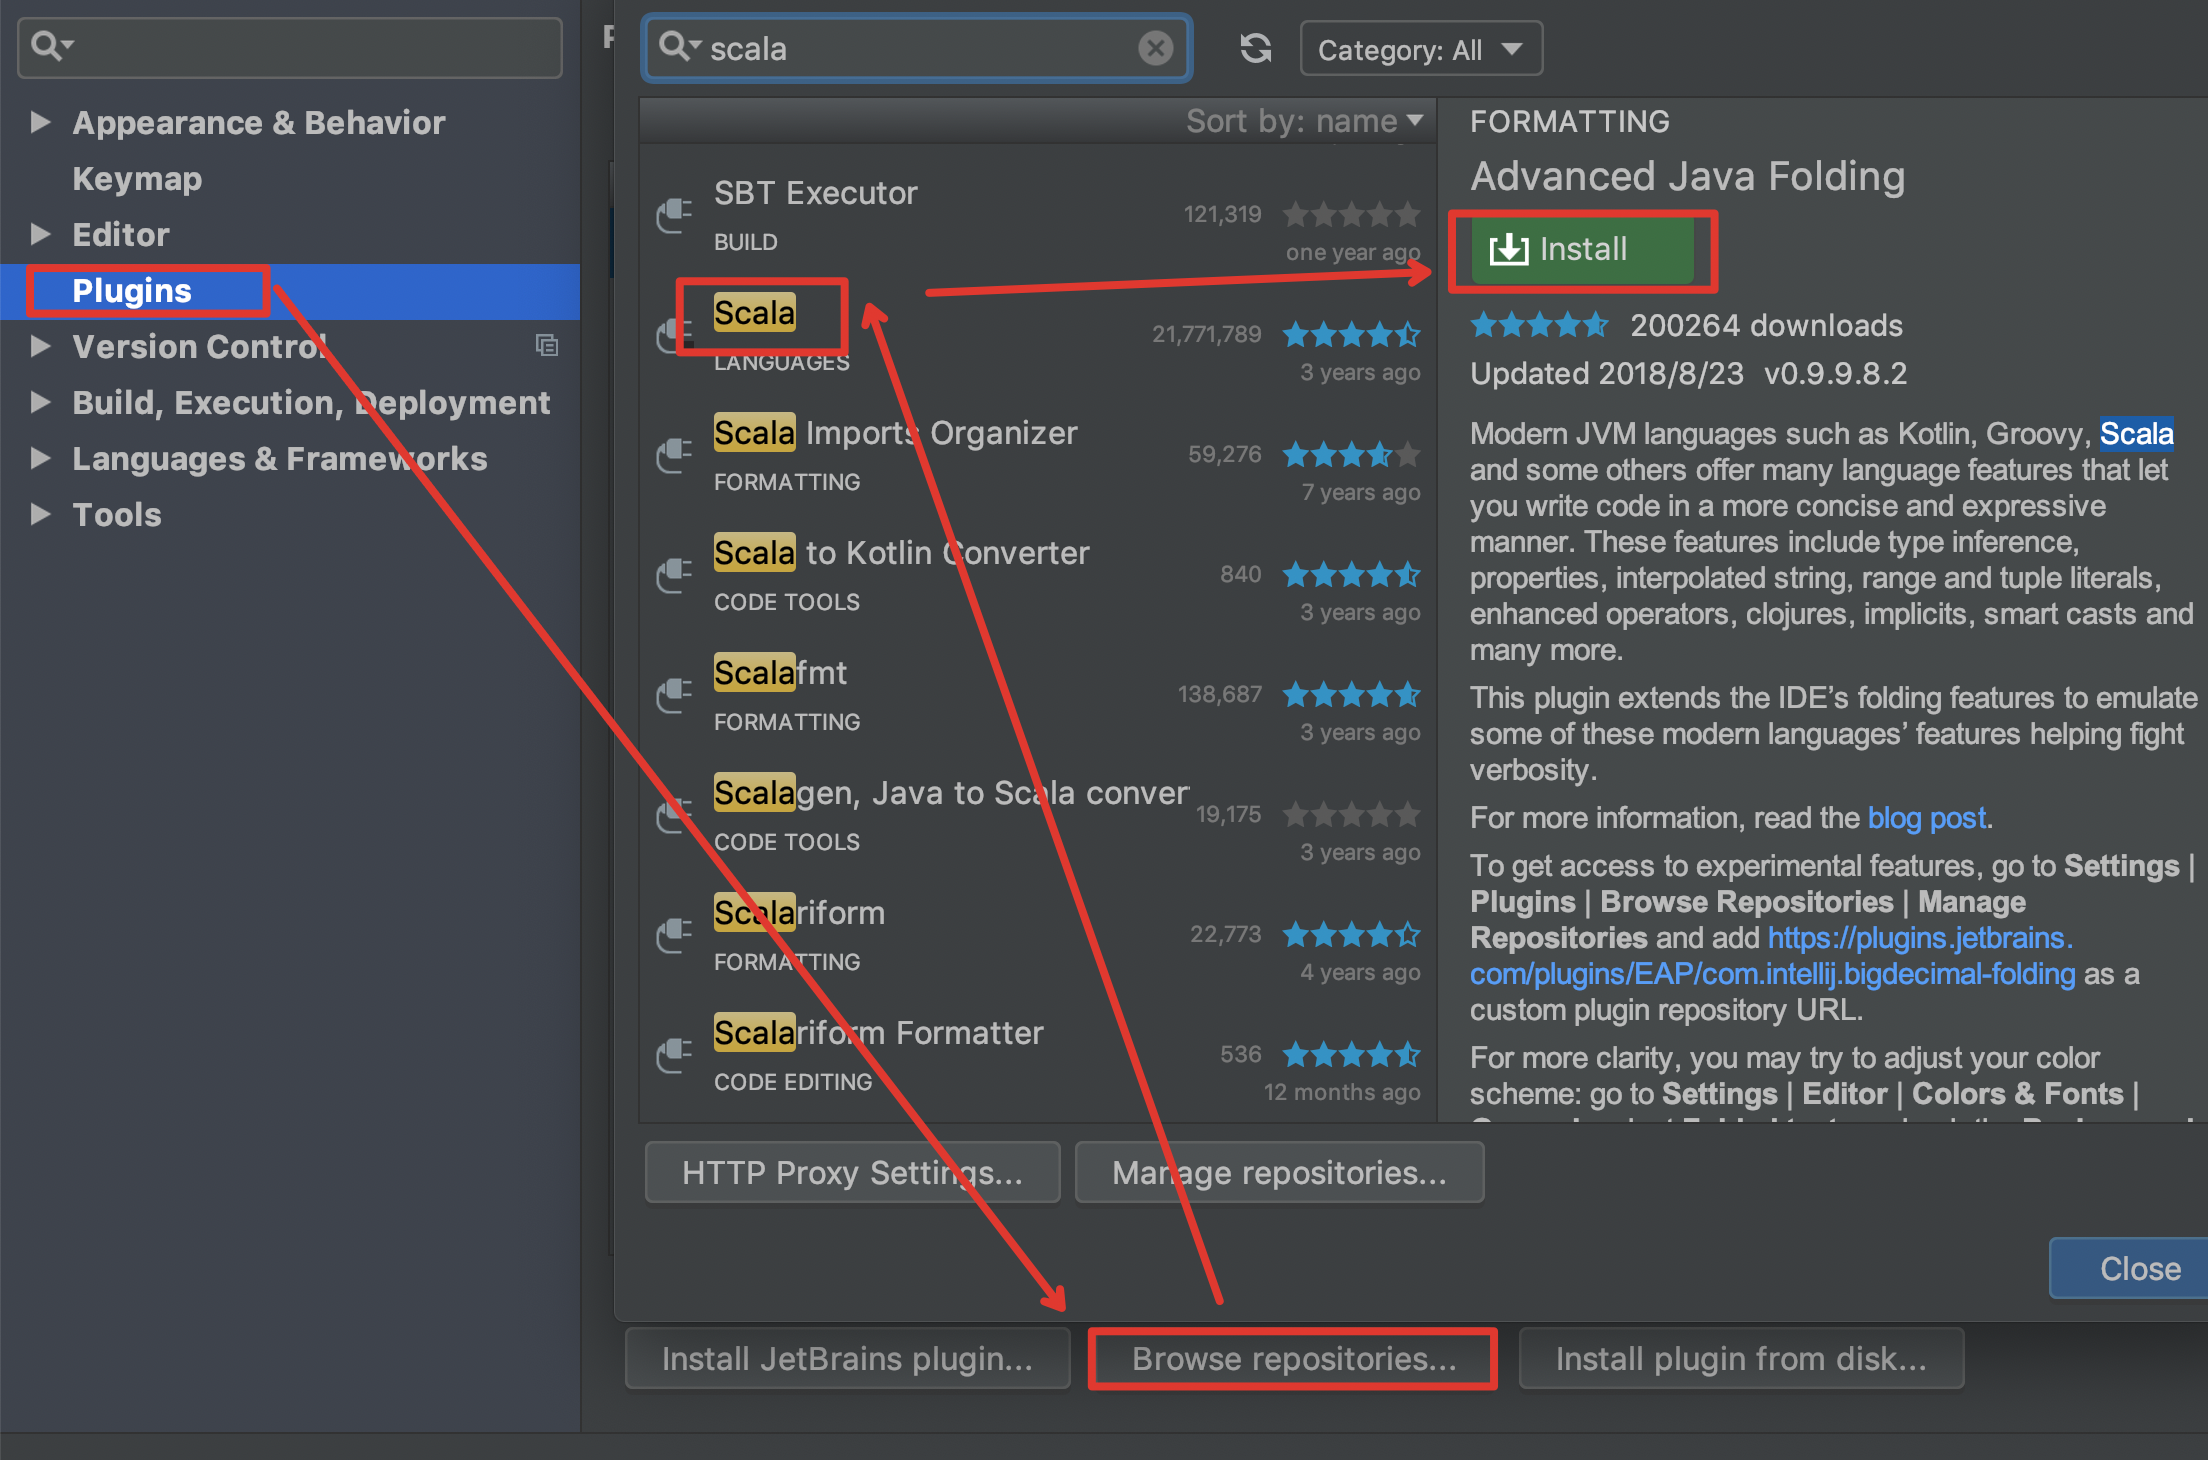2208x1460 pixels.
Task: Open the Category: All dropdown
Action: 1420,49
